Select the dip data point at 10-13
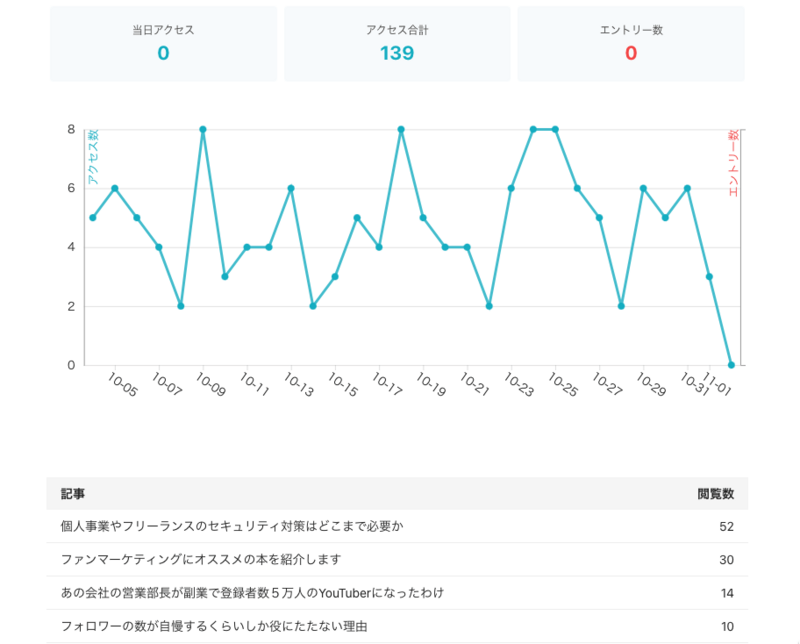The height and width of the screenshot is (644, 800). click(312, 306)
